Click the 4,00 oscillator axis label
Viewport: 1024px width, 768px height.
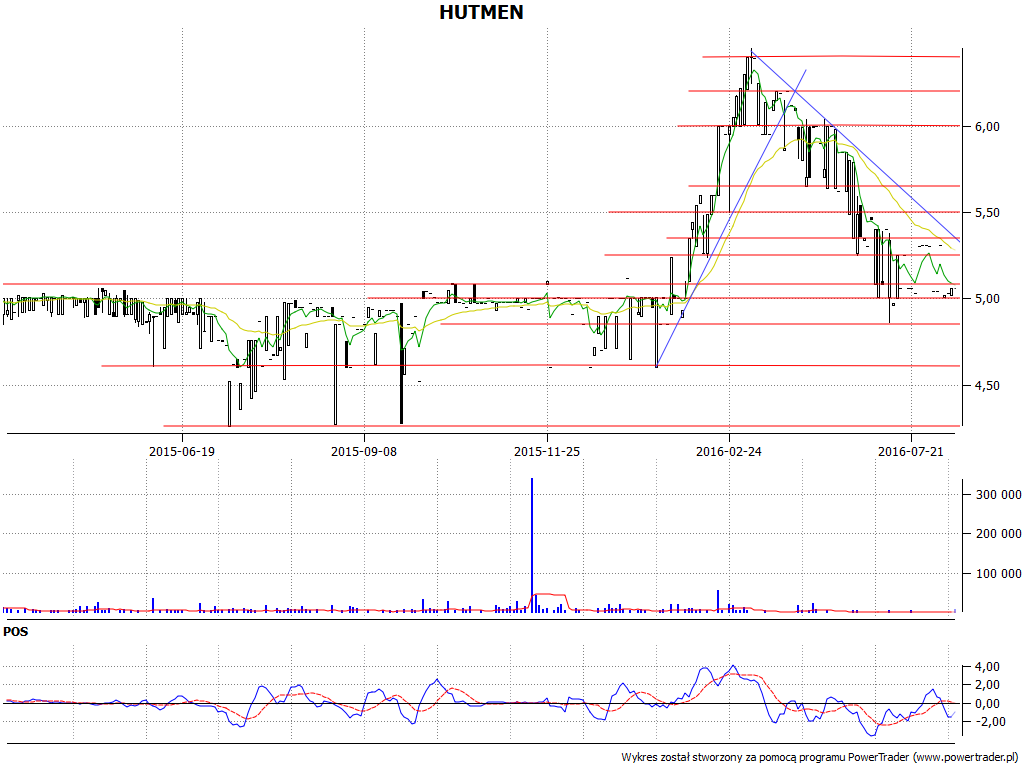point(987,667)
